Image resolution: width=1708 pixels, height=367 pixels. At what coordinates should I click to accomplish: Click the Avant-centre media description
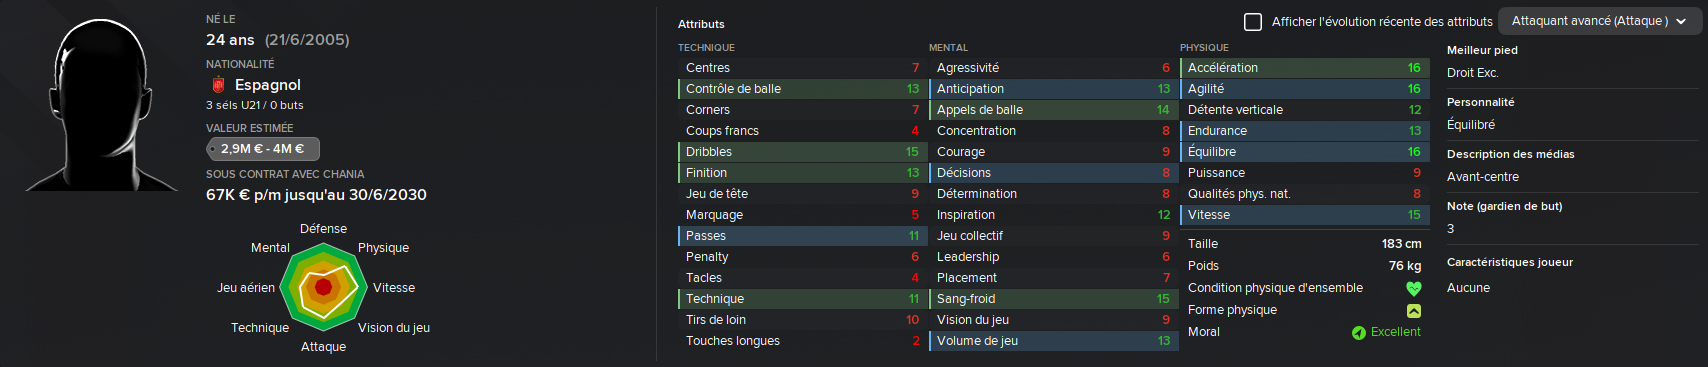pyautogui.click(x=1483, y=177)
